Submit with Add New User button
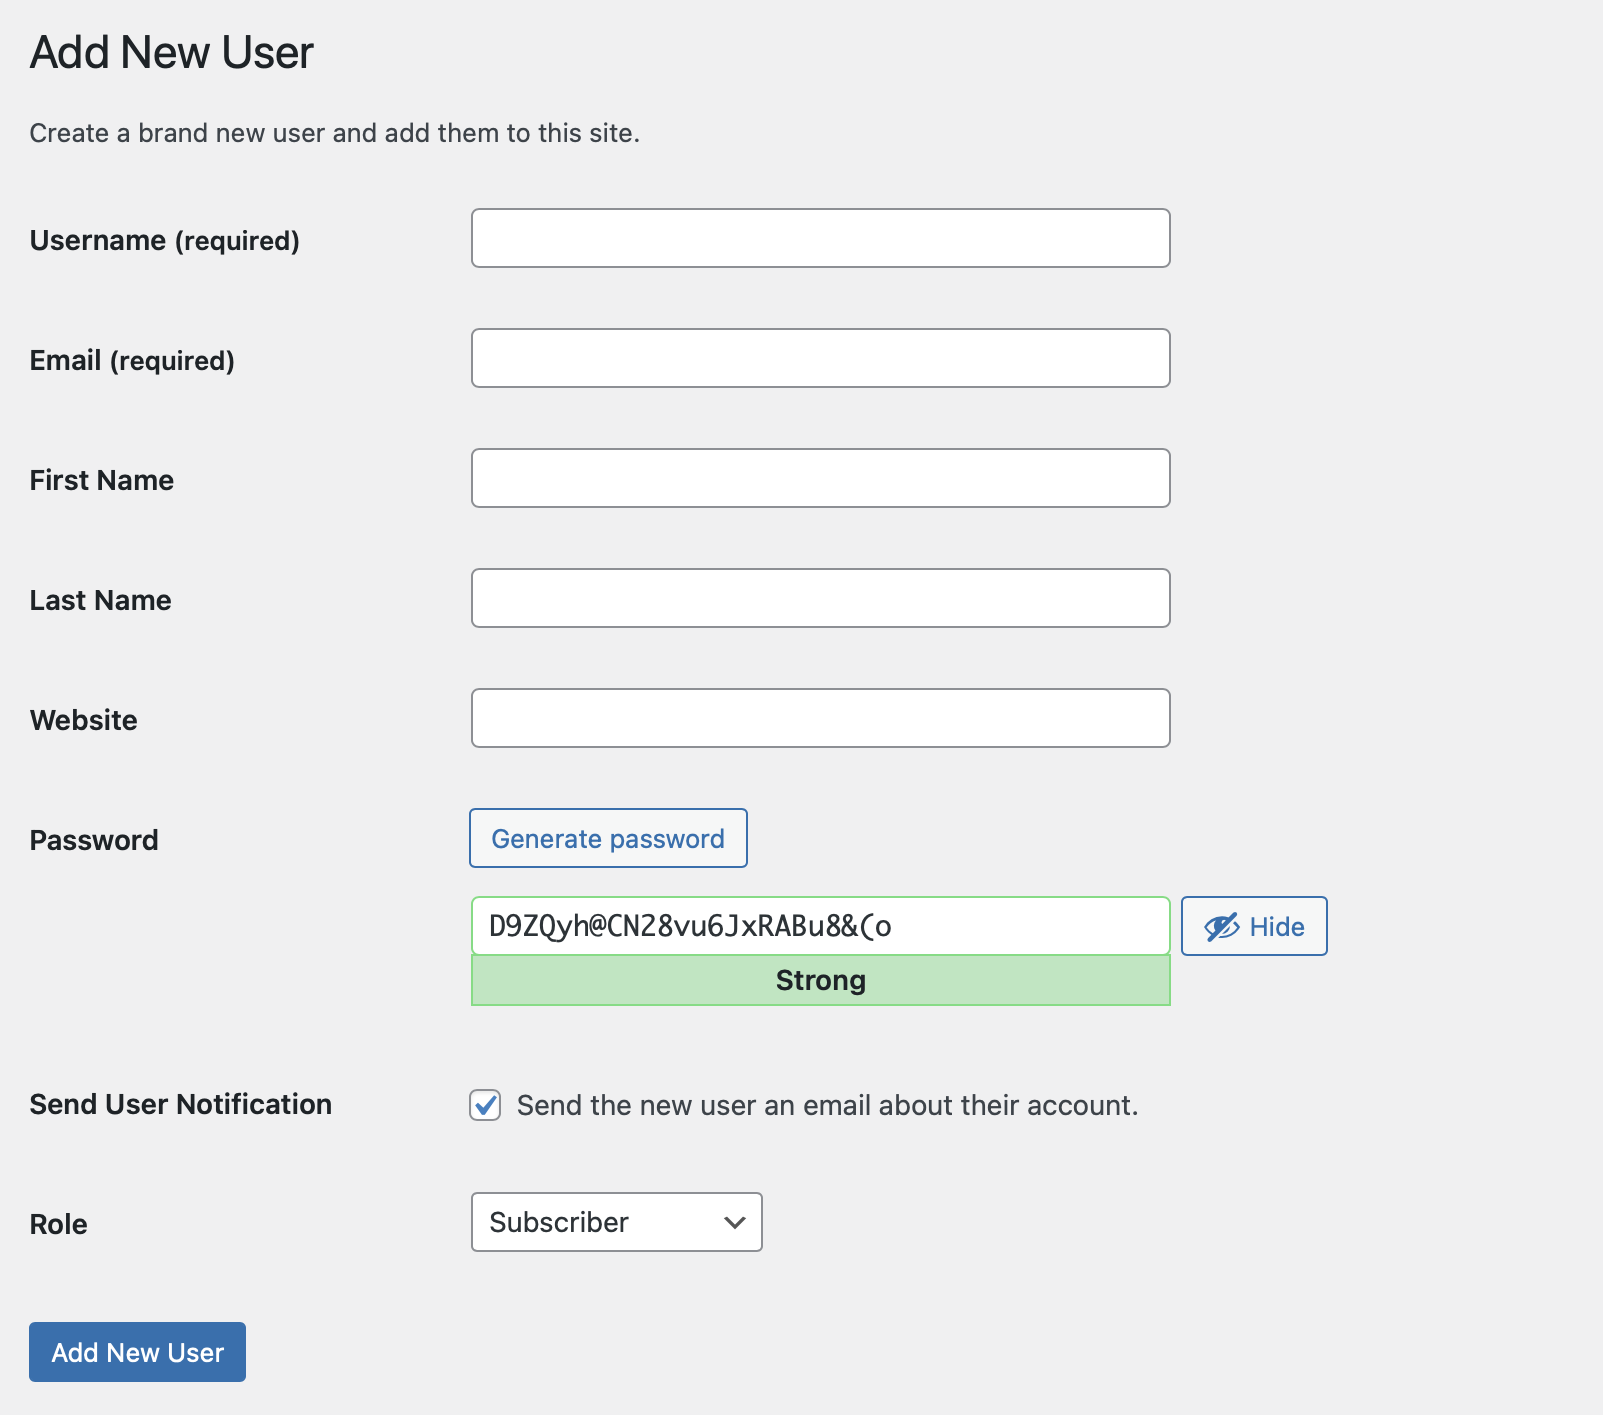This screenshot has height=1415, width=1603. click(137, 1352)
